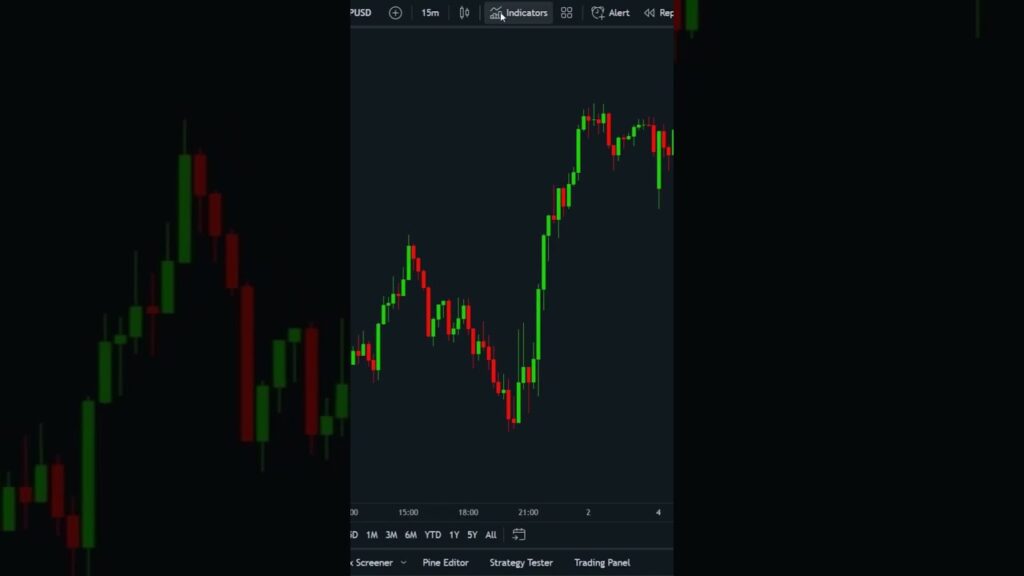The image size is (1024, 576).
Task: Select the 5Y date range
Action: pyautogui.click(x=472, y=535)
